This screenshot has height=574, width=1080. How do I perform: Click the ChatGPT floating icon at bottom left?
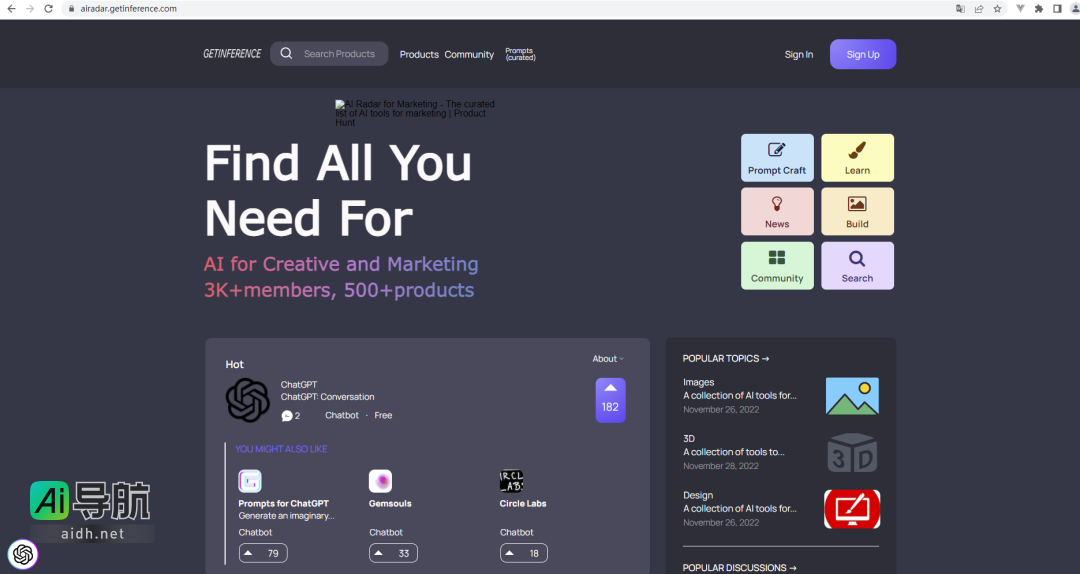[23, 555]
